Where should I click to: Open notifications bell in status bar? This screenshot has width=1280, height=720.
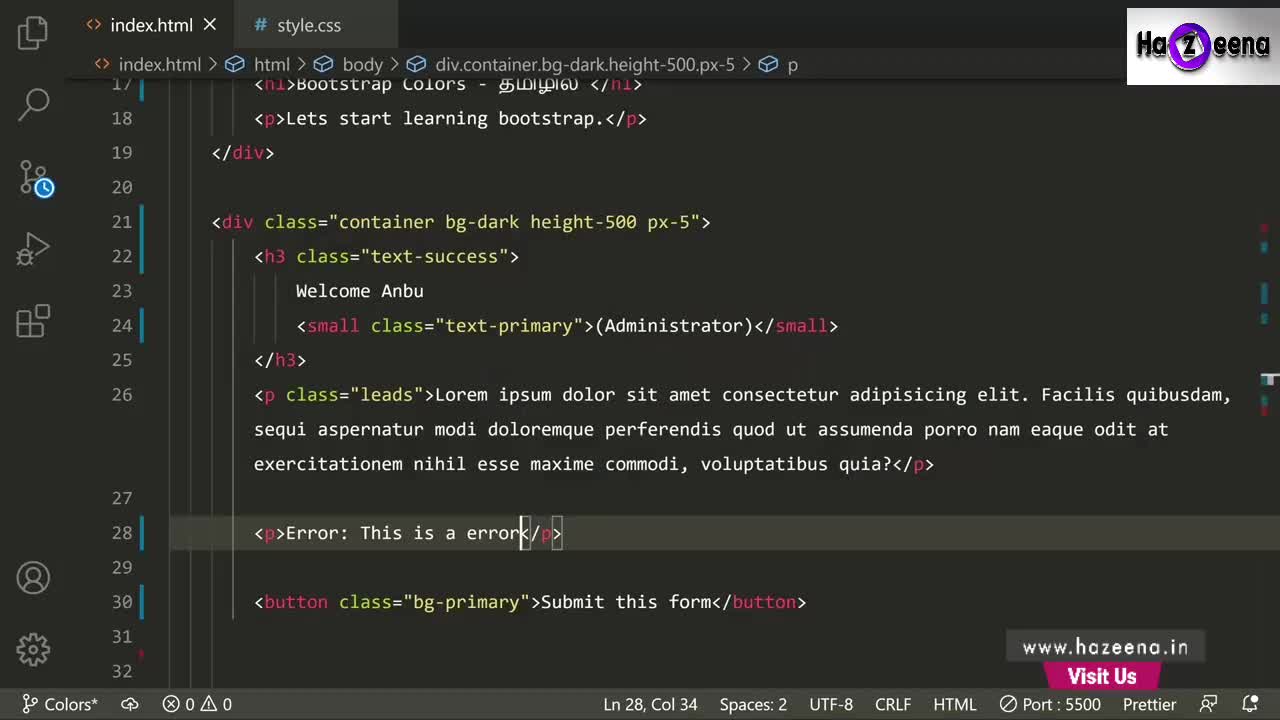1250,704
